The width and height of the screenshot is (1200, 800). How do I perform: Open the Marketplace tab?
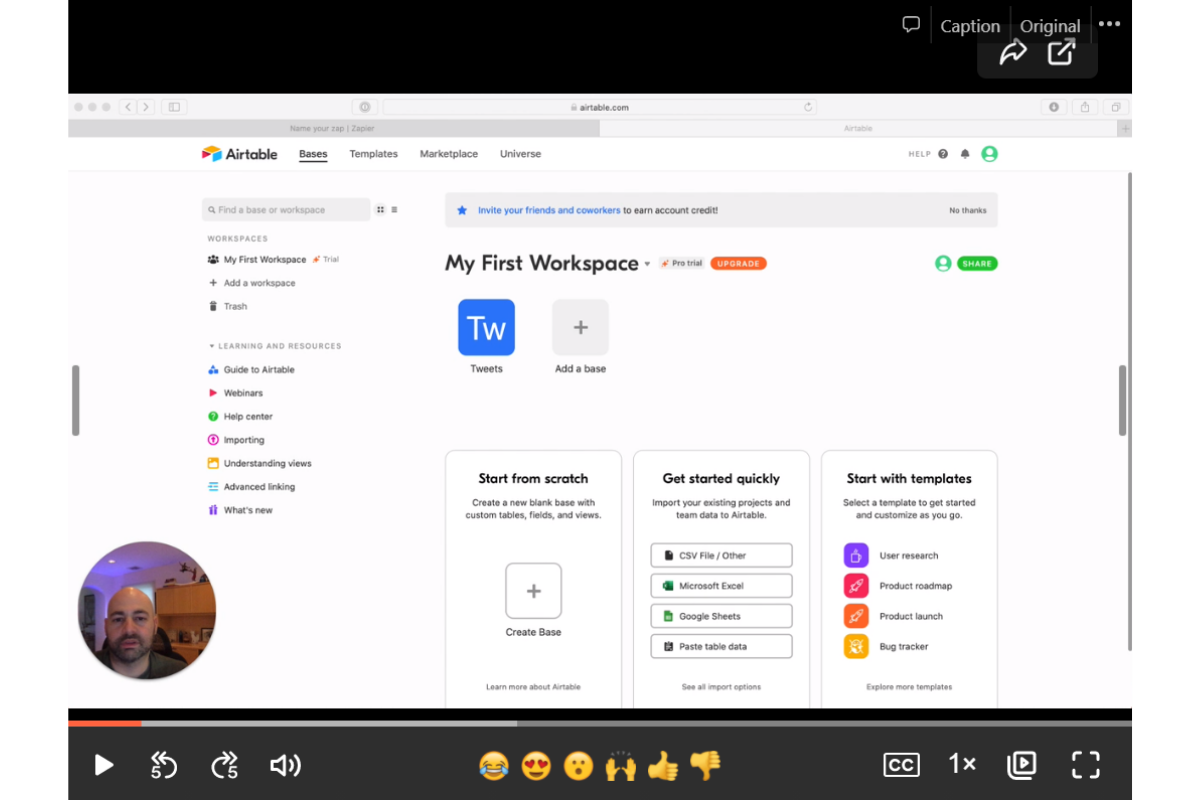449,154
